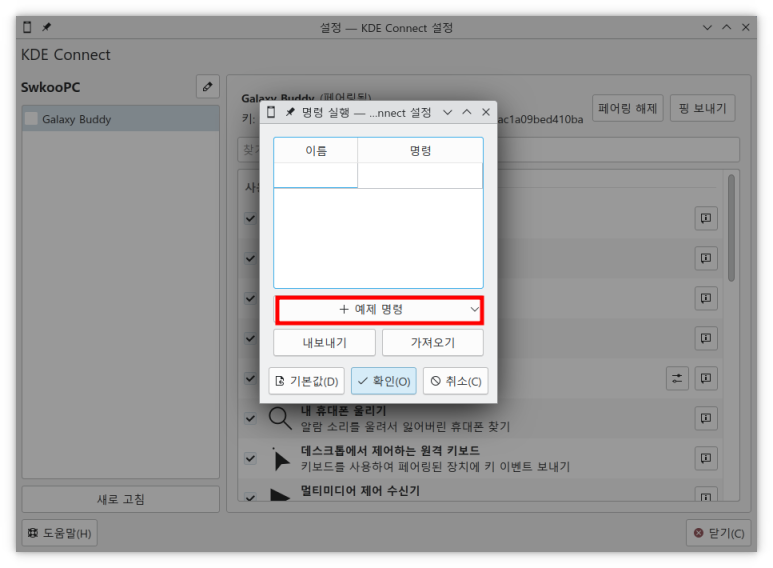Screen dimensions: 773x568
Task: Click the info icon of the second plugin row
Action: [706, 258]
